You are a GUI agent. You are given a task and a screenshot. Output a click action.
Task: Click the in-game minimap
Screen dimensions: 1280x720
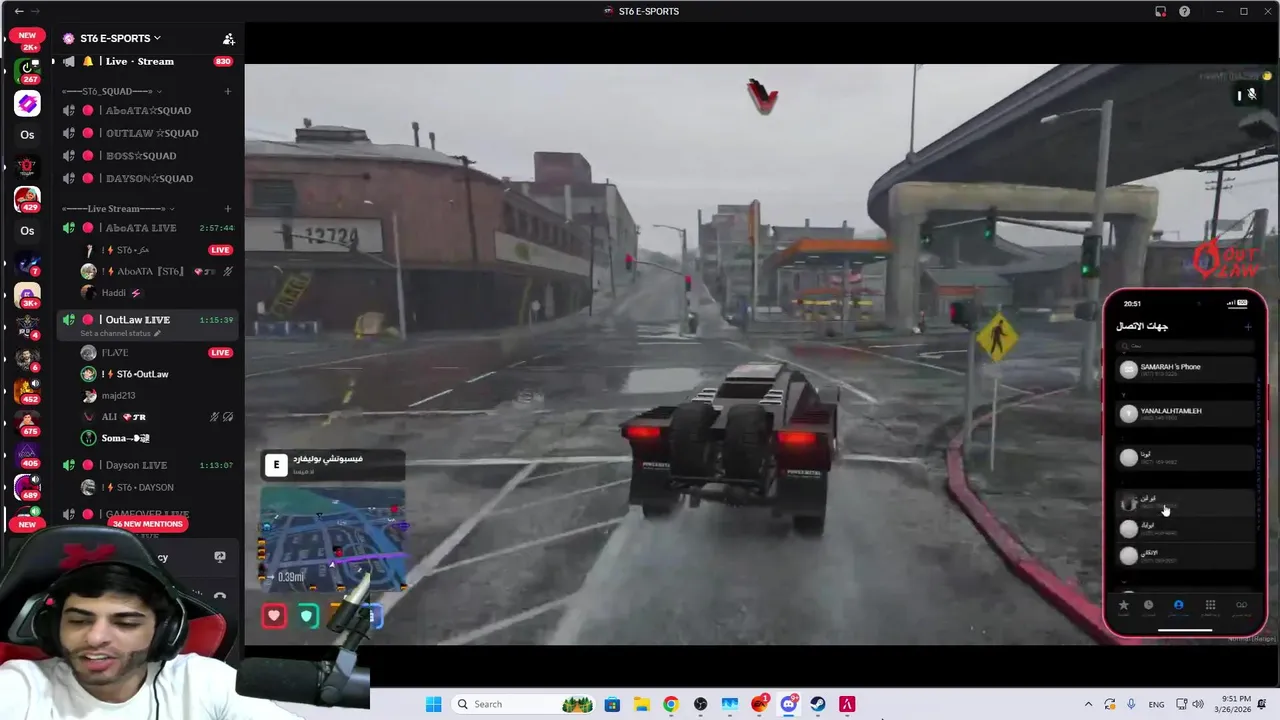click(333, 541)
